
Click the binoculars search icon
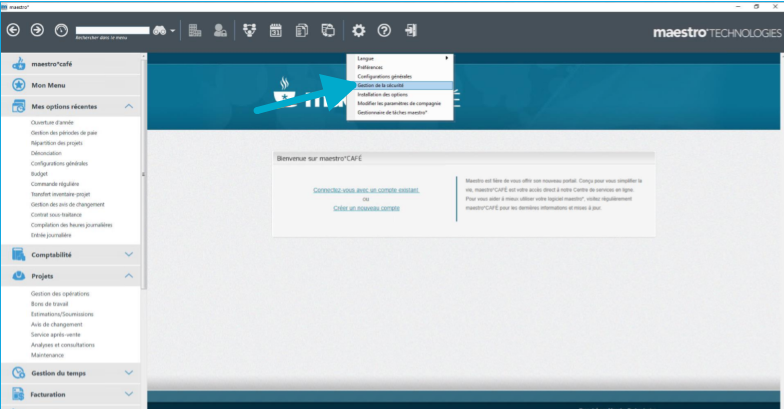160,30
